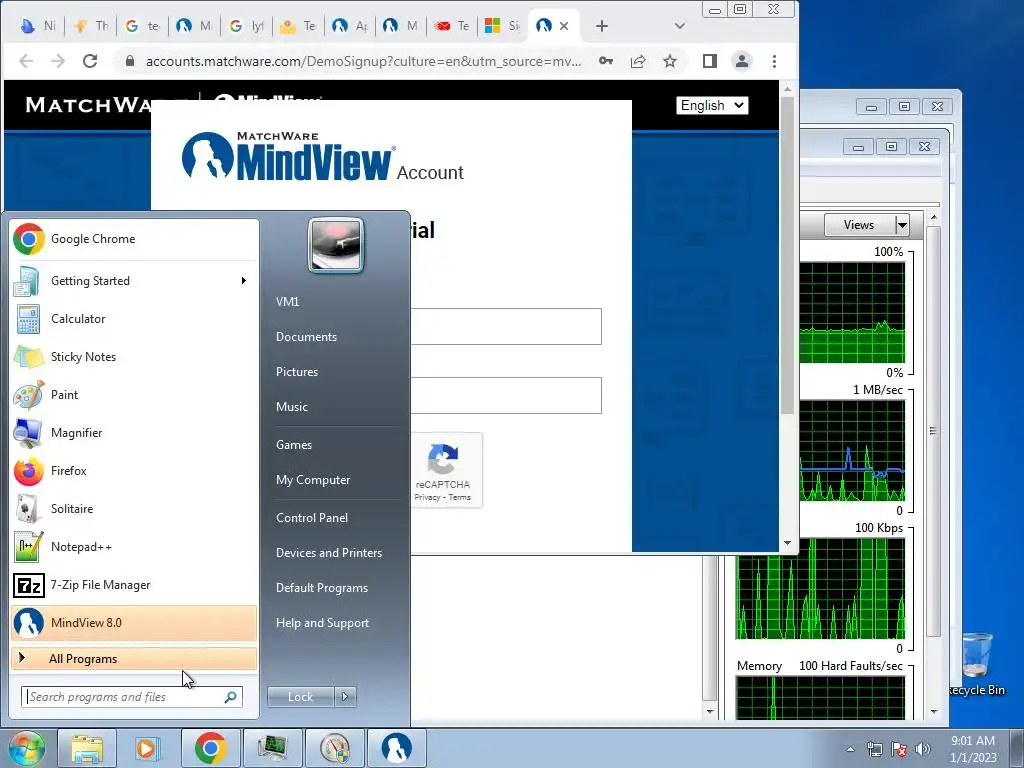Expand Getting Started submenu arrow
1024x768 pixels.
(244, 281)
